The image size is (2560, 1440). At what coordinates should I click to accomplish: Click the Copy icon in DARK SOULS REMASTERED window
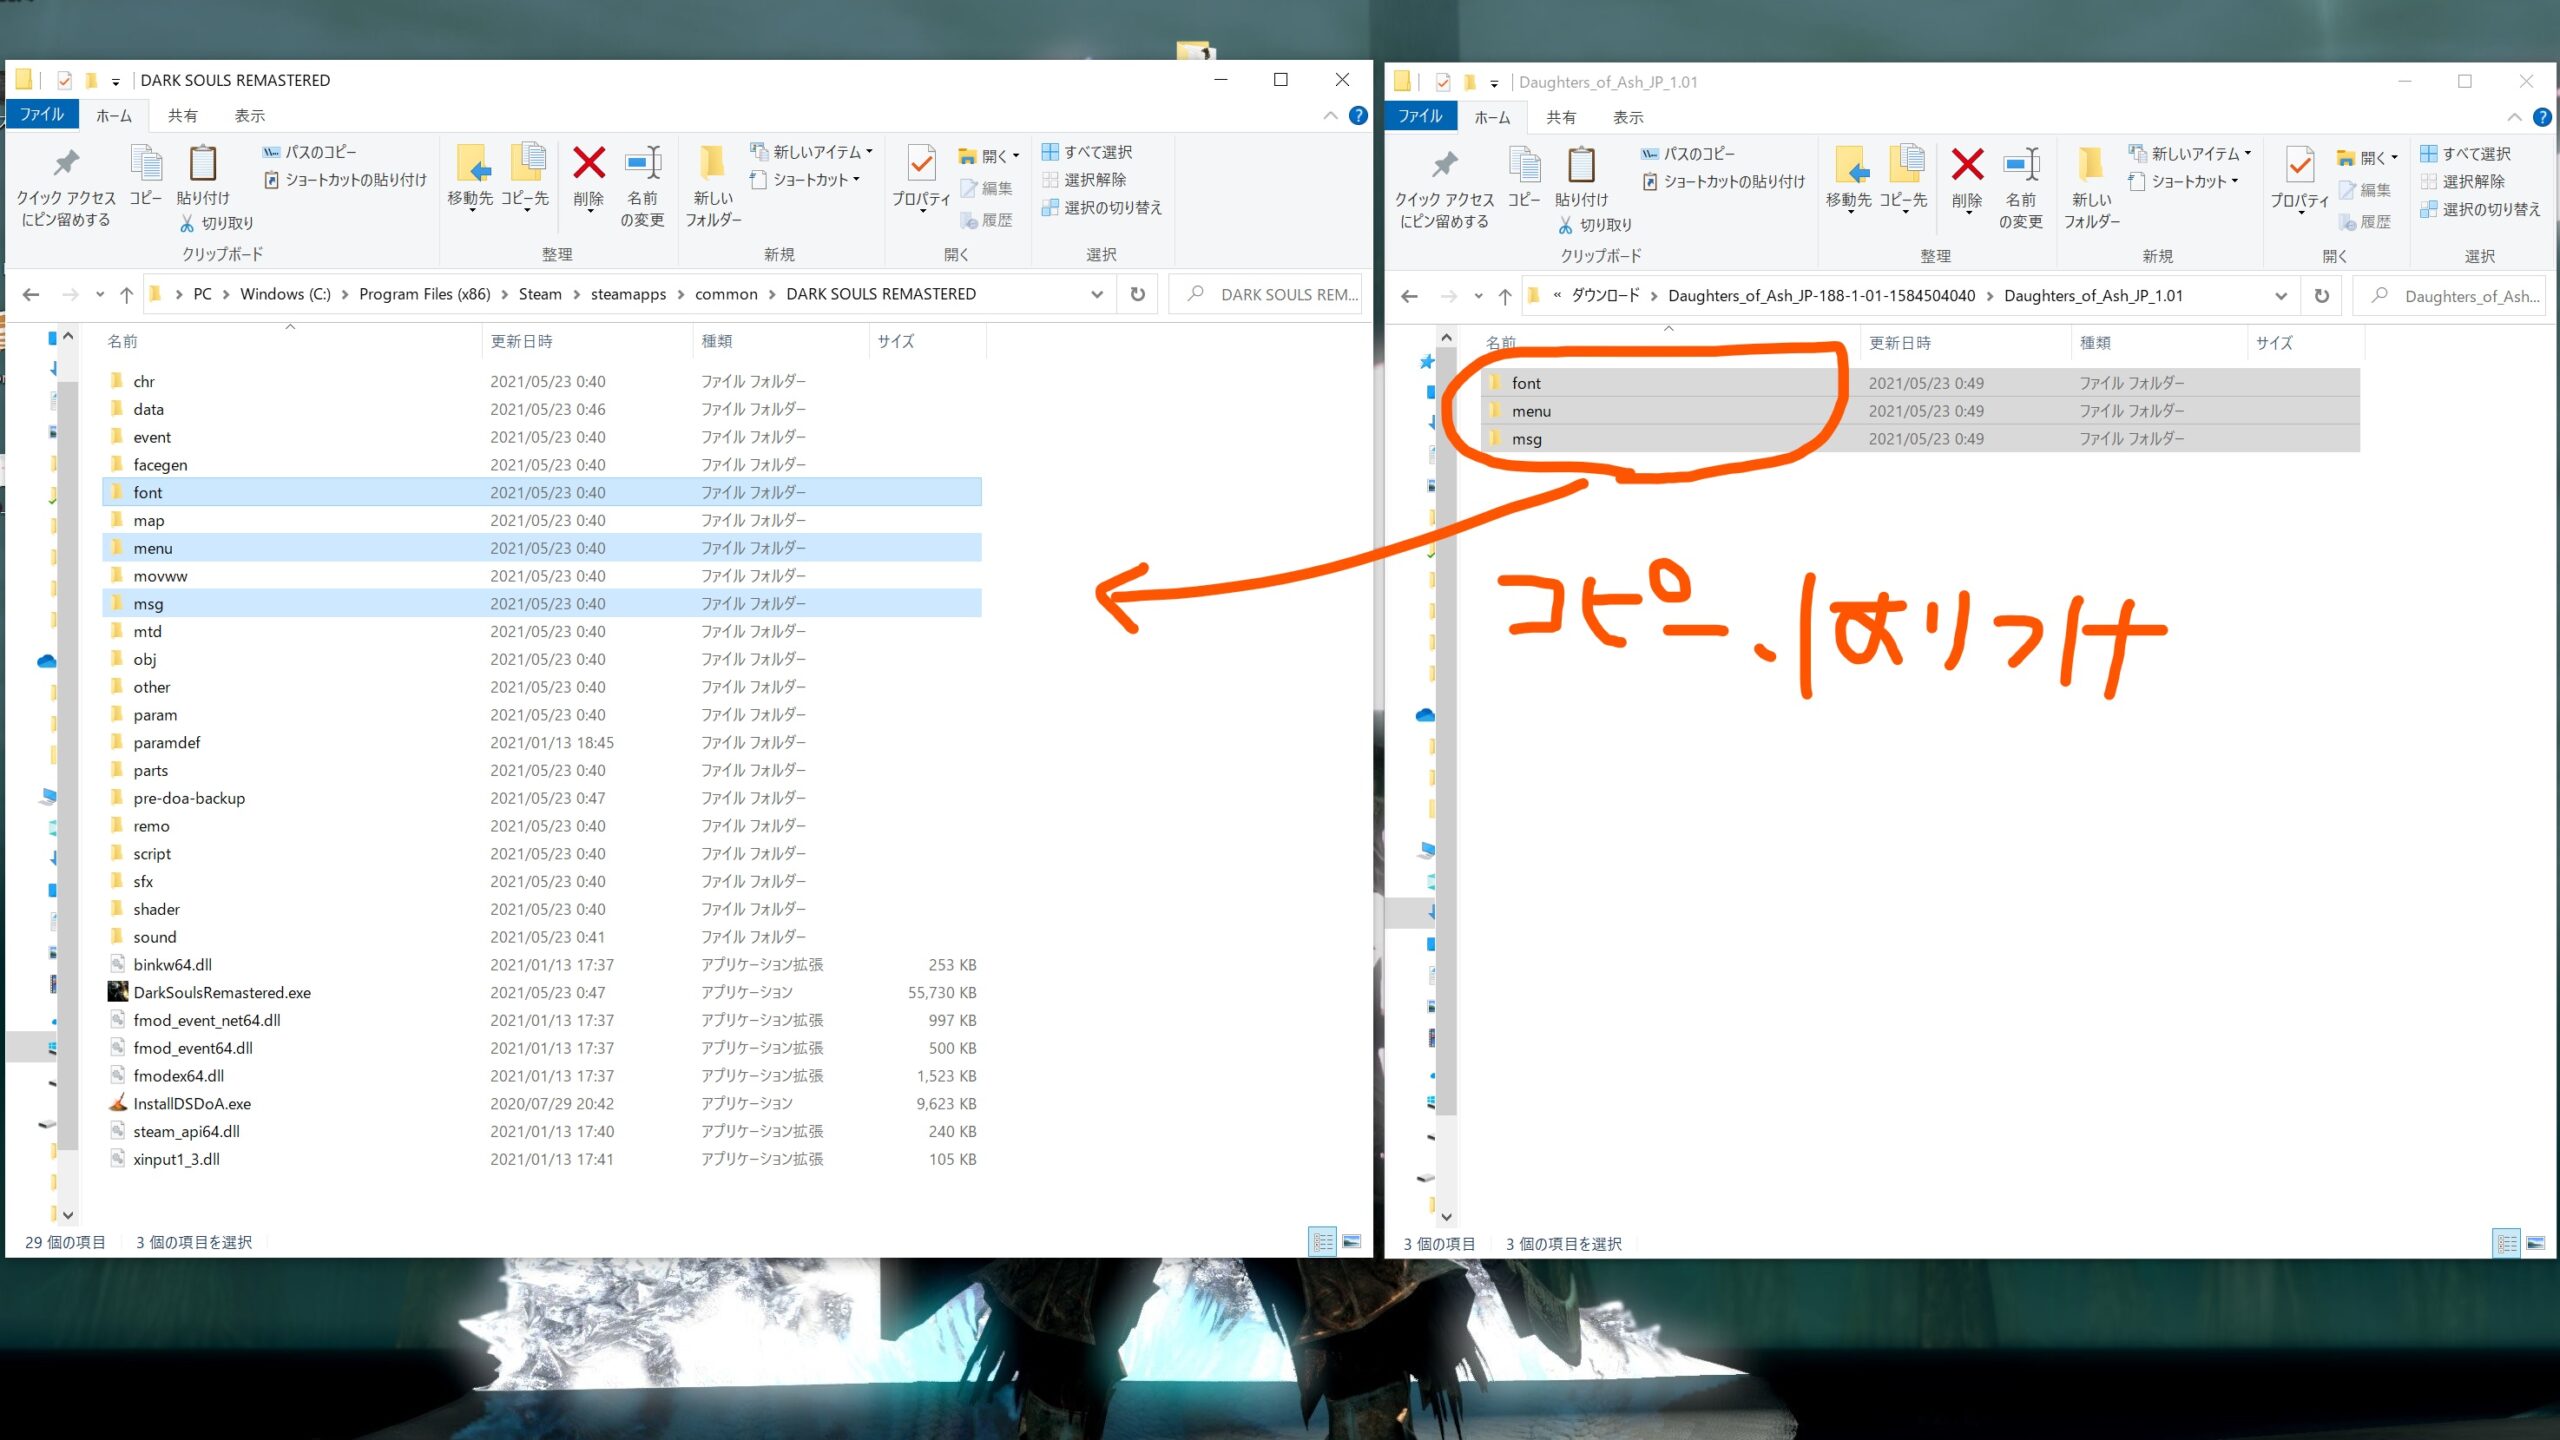pos(146,176)
